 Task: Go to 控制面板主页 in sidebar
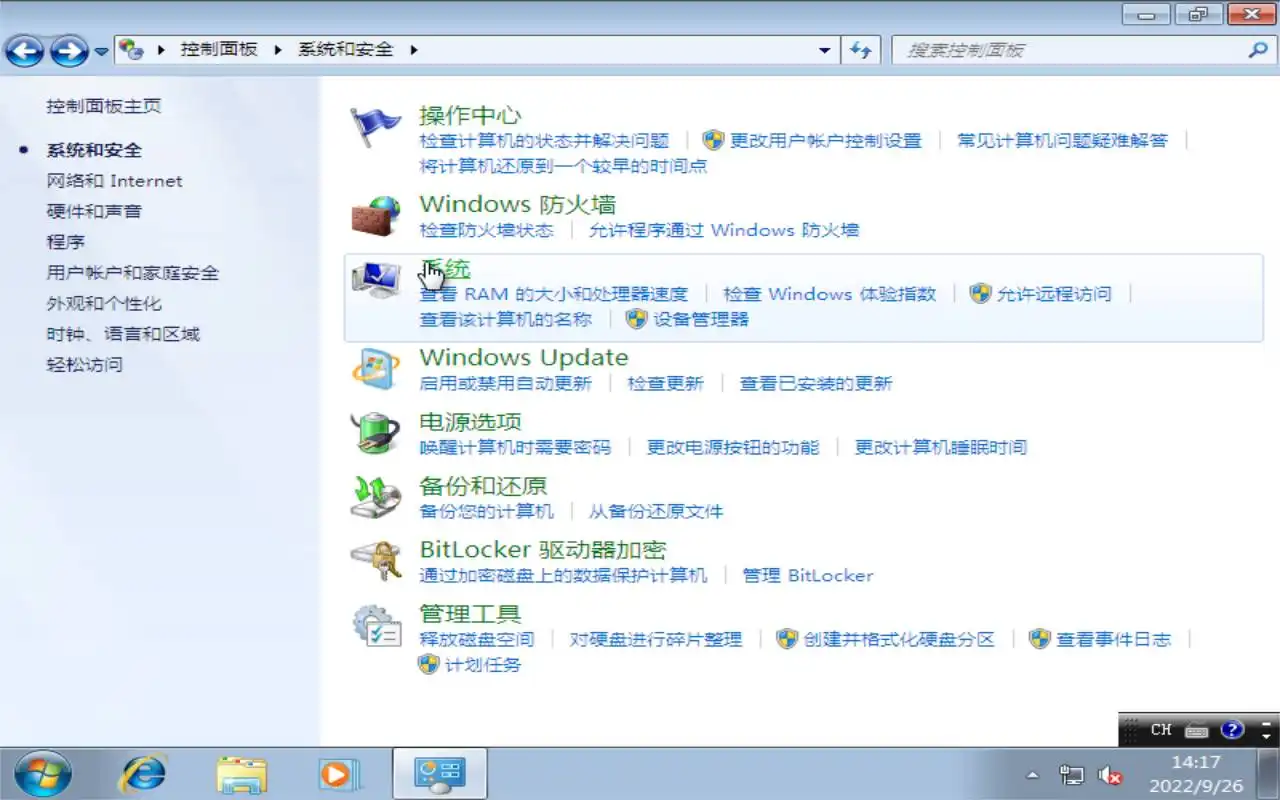(x=103, y=106)
